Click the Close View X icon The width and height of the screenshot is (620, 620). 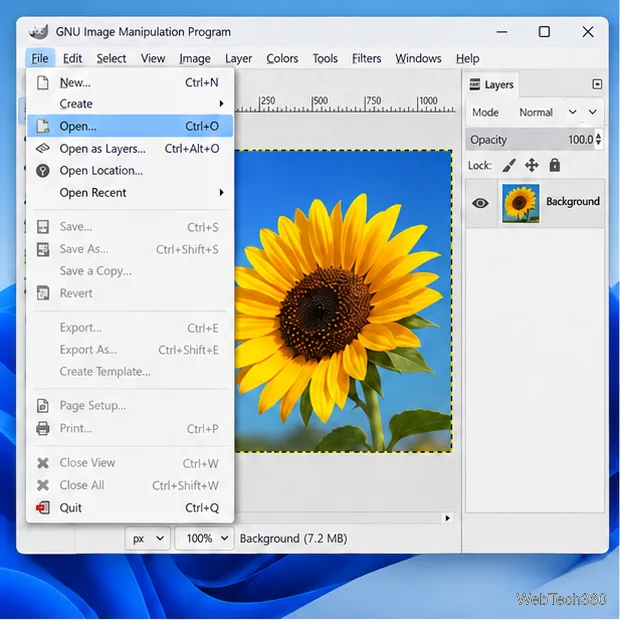coord(42,463)
